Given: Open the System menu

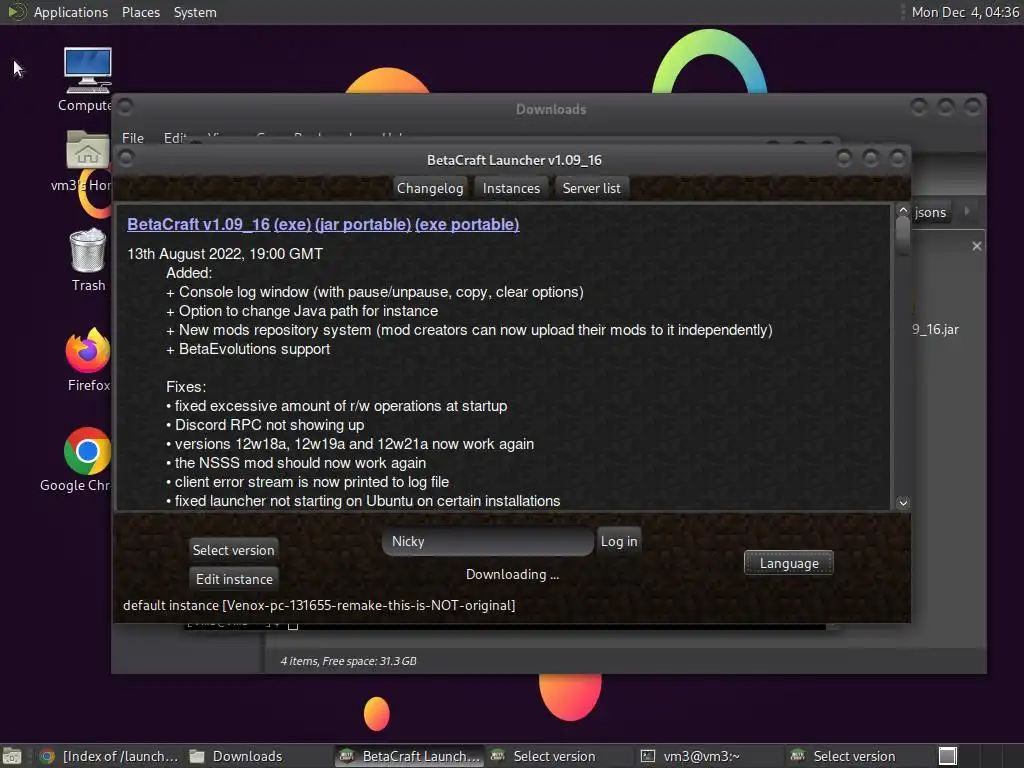Looking at the screenshot, I should click(x=195, y=12).
